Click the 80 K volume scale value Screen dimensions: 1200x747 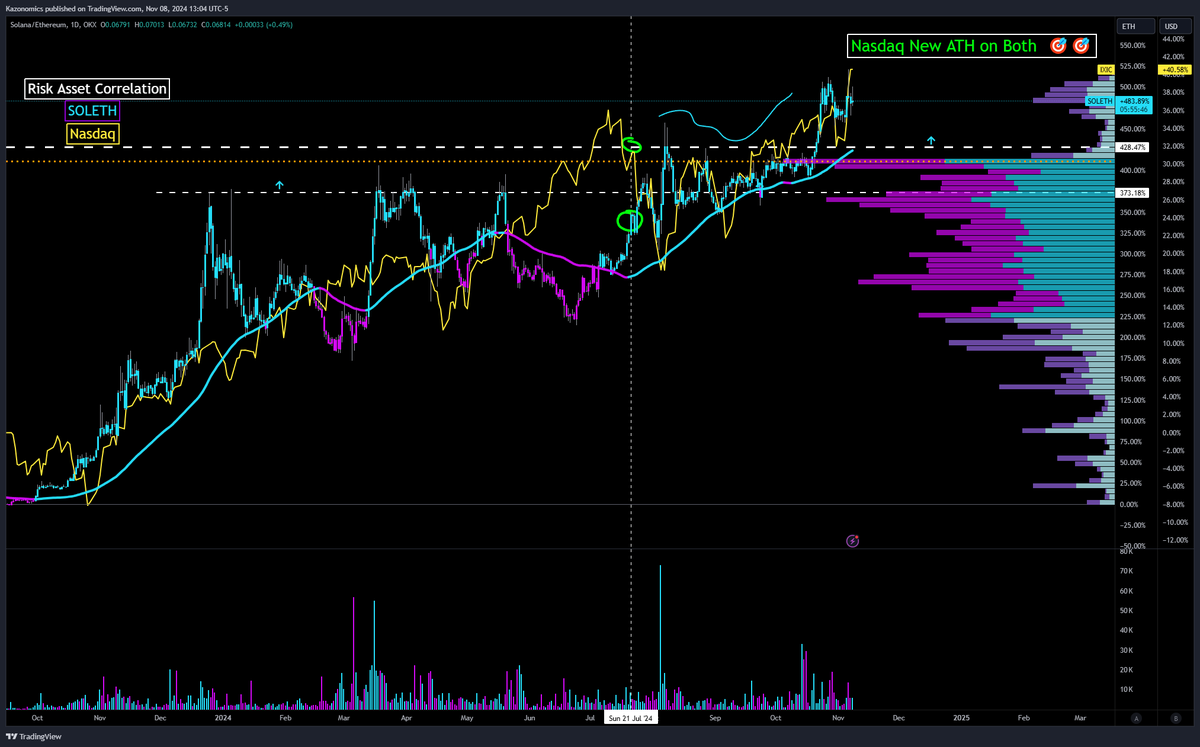1124,552
